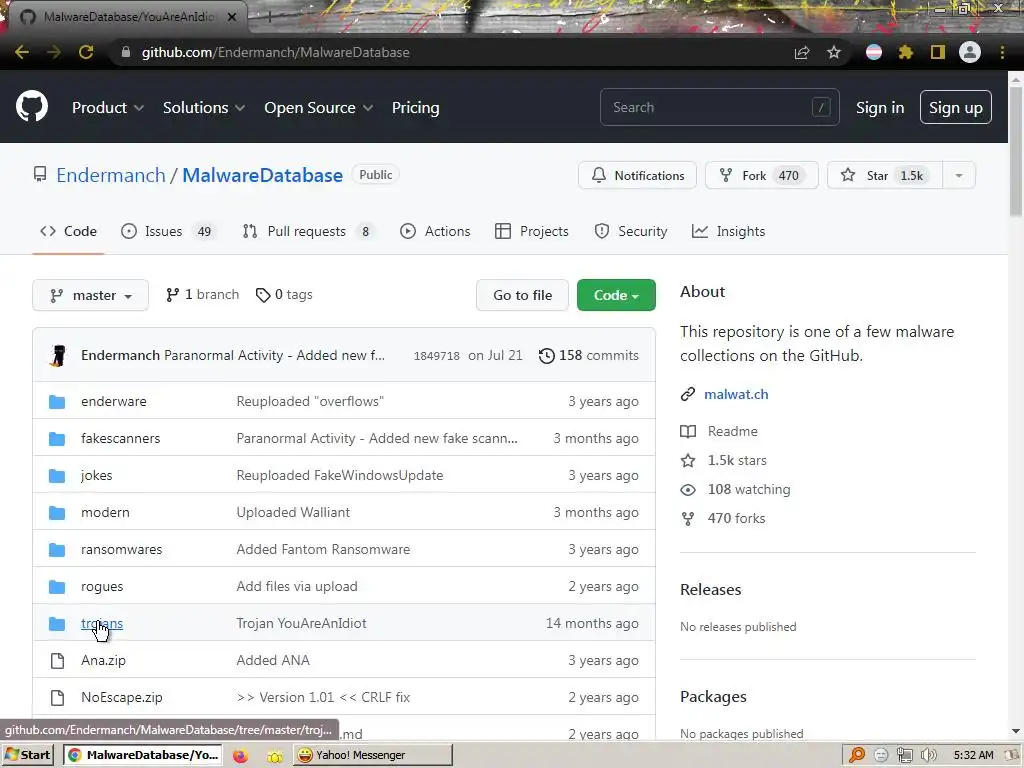
Task: Open the Security tab
Action: (631, 231)
